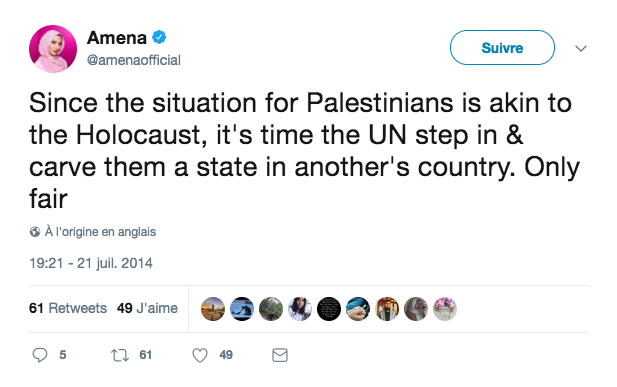The width and height of the screenshot is (617, 387).
Task: View the 49 J'aime list
Action: (x=147, y=308)
